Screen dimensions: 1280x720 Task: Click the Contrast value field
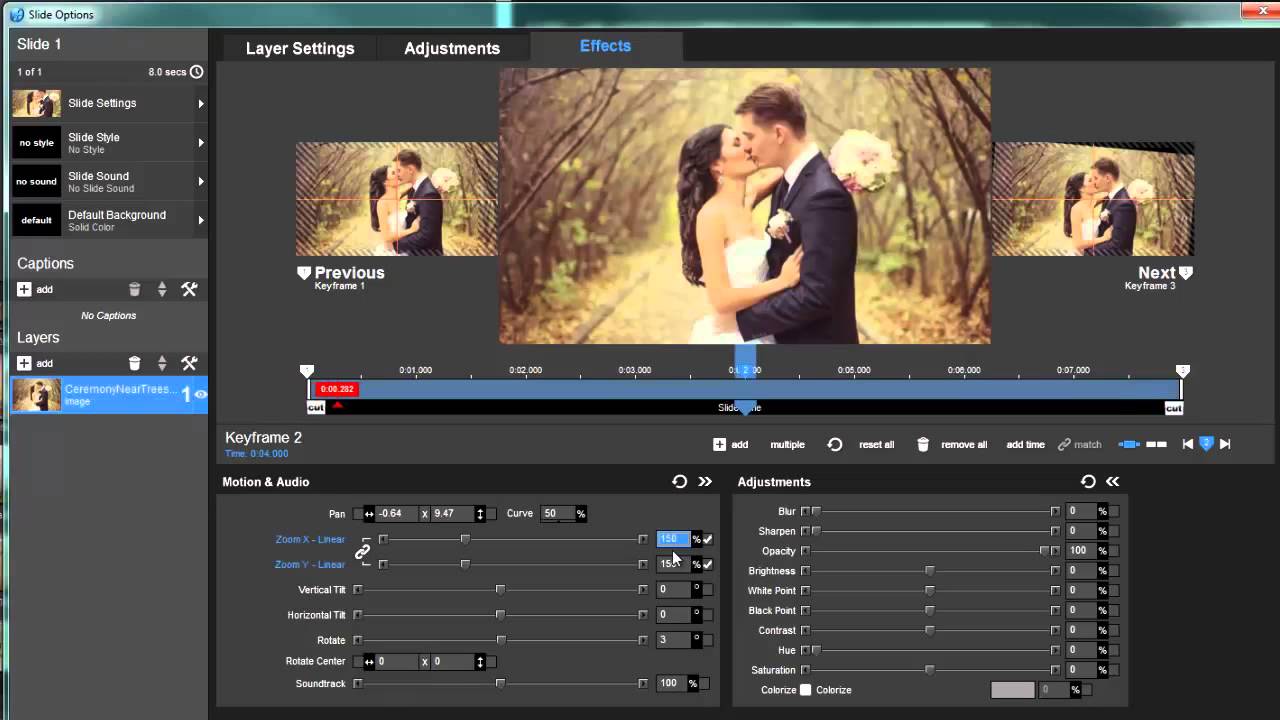(1082, 630)
